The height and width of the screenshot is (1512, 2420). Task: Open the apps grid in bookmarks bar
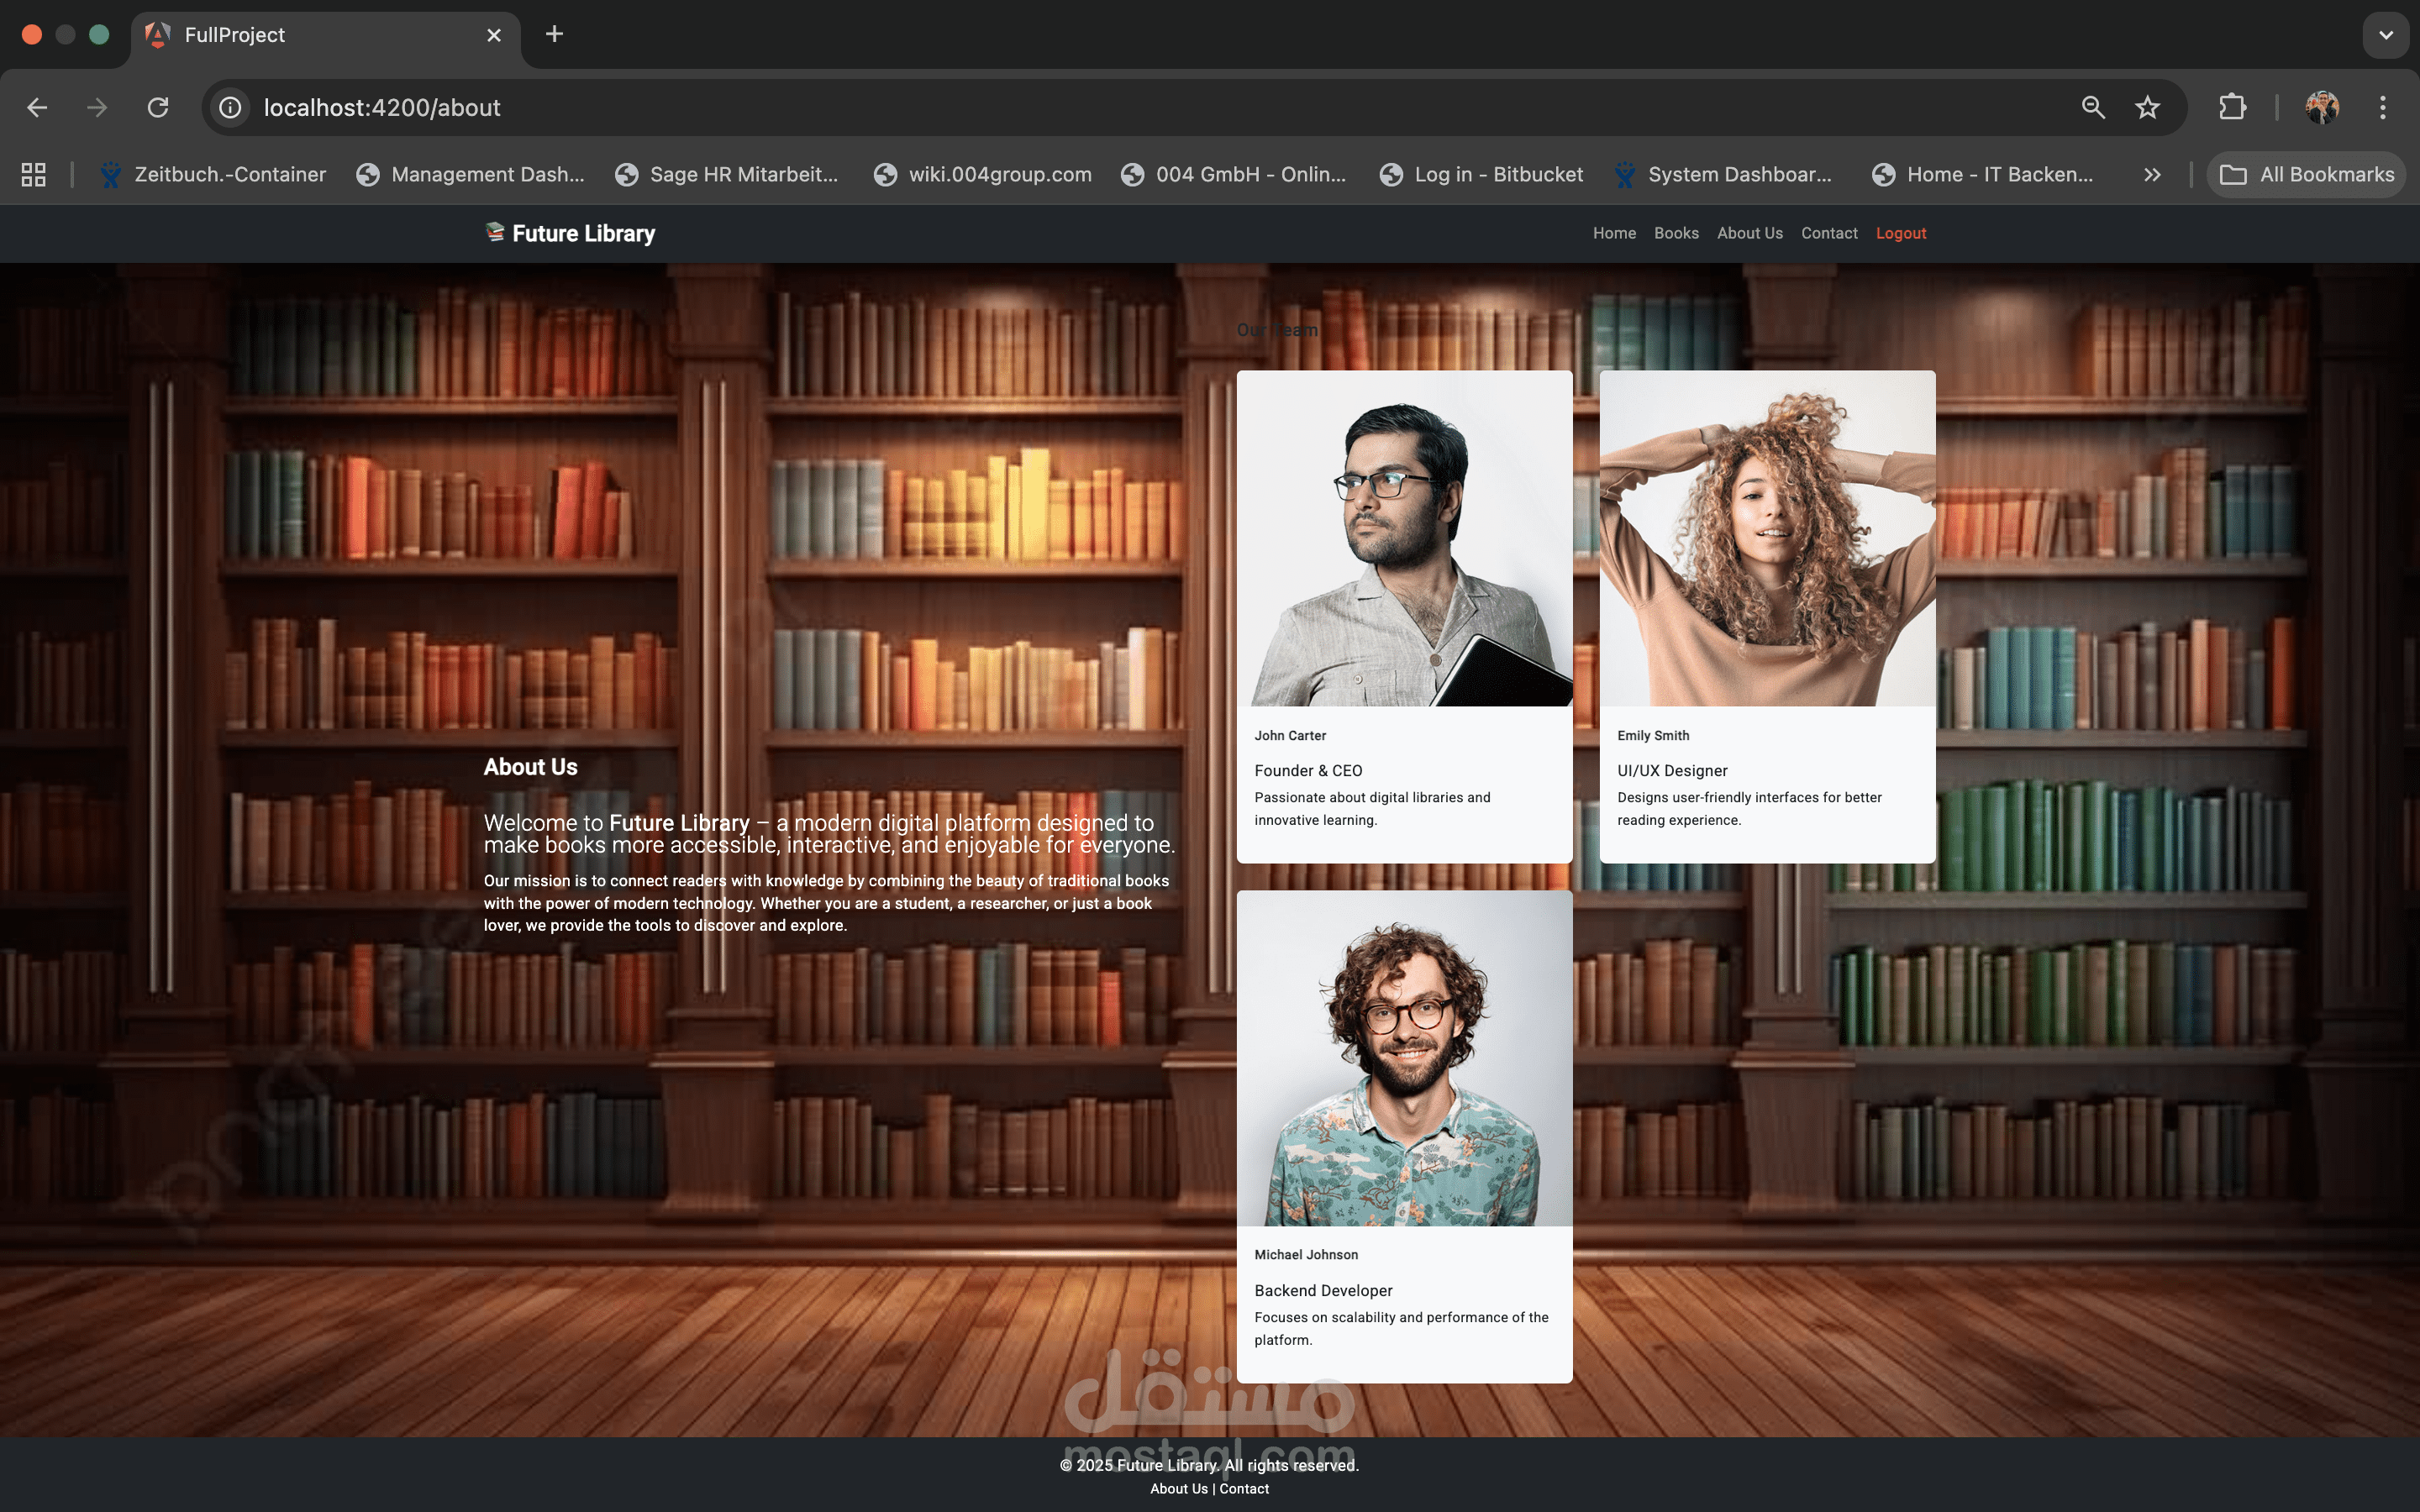pos(33,174)
